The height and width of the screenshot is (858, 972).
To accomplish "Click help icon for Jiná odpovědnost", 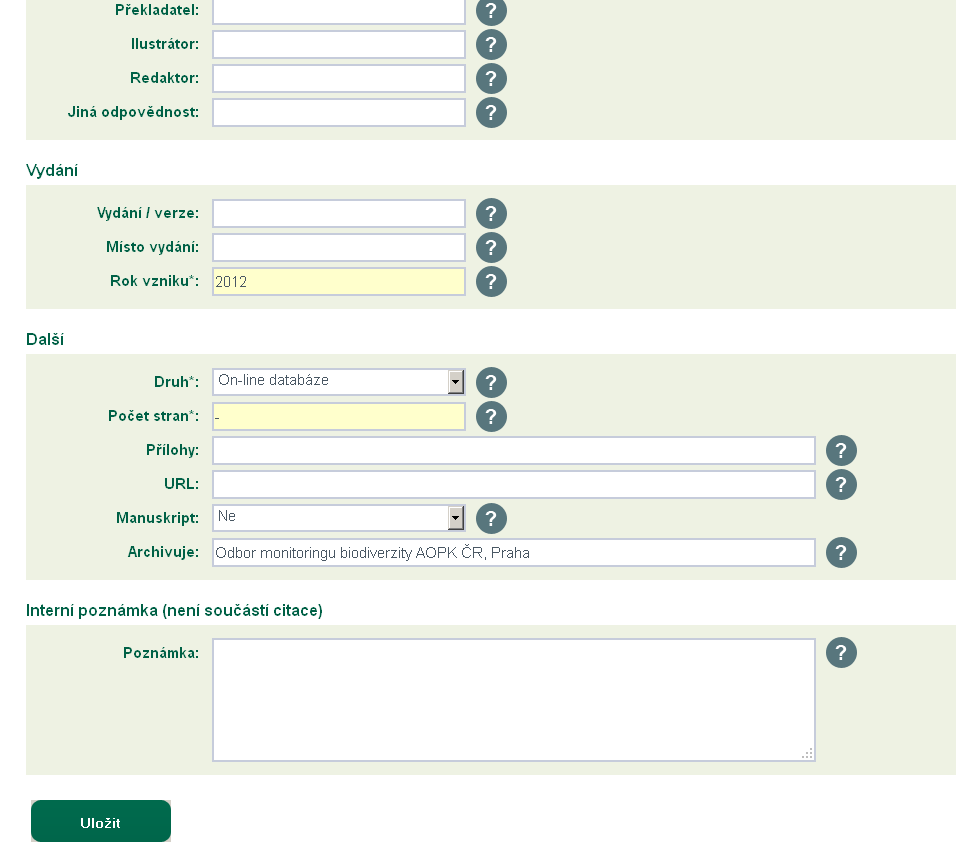I will coord(491,113).
